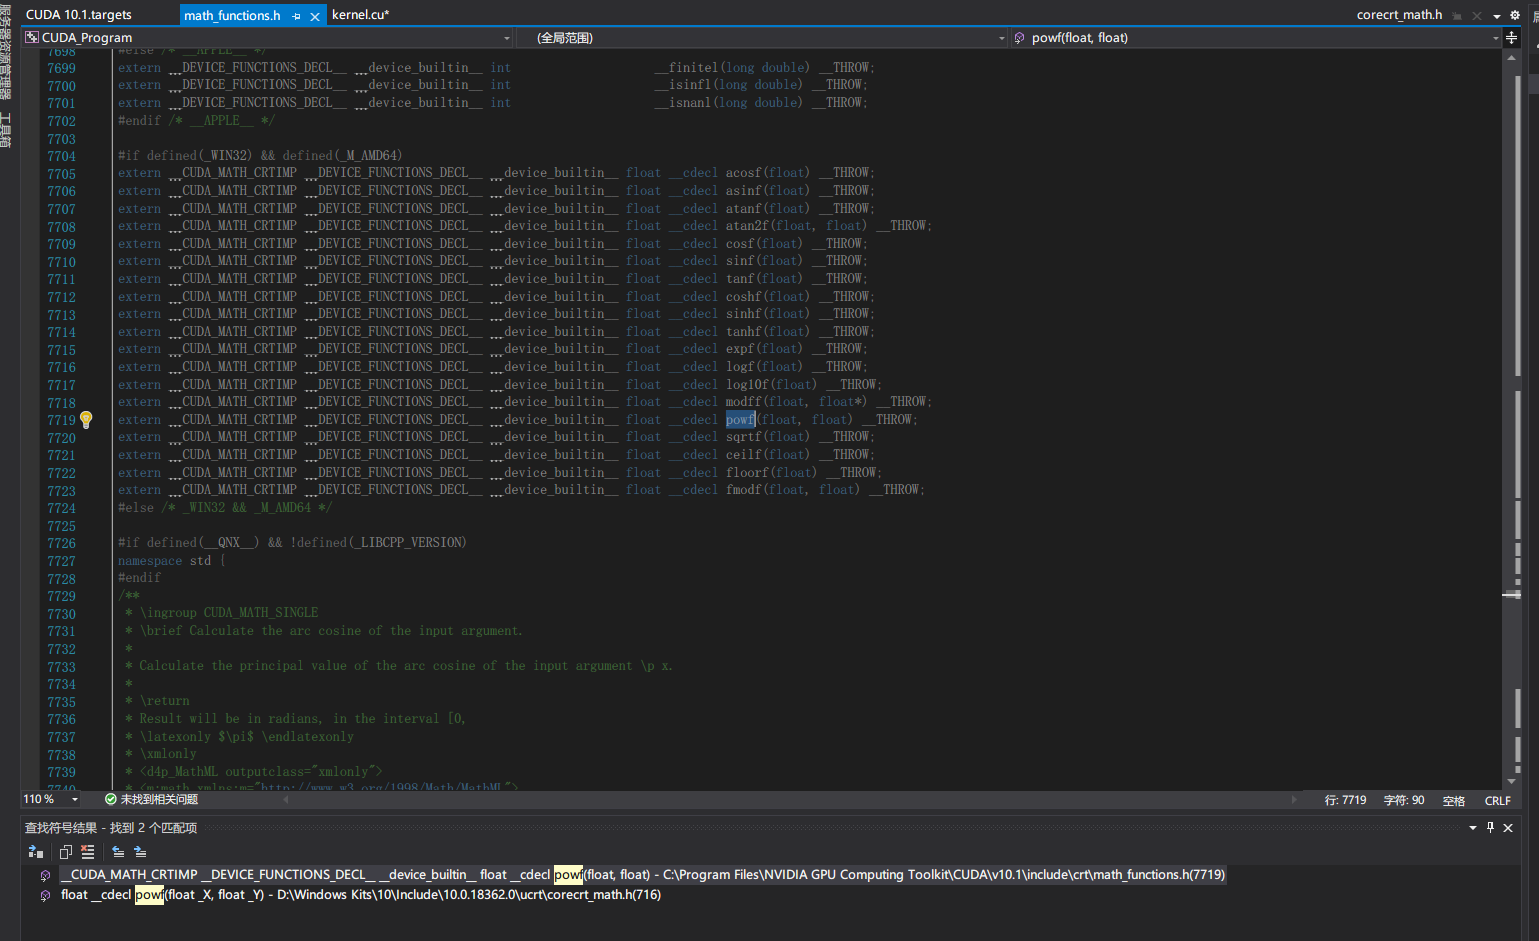Image resolution: width=1539 pixels, height=941 pixels.
Task: Click the lightbulb quick actions icon on line 7719
Action: (x=86, y=420)
